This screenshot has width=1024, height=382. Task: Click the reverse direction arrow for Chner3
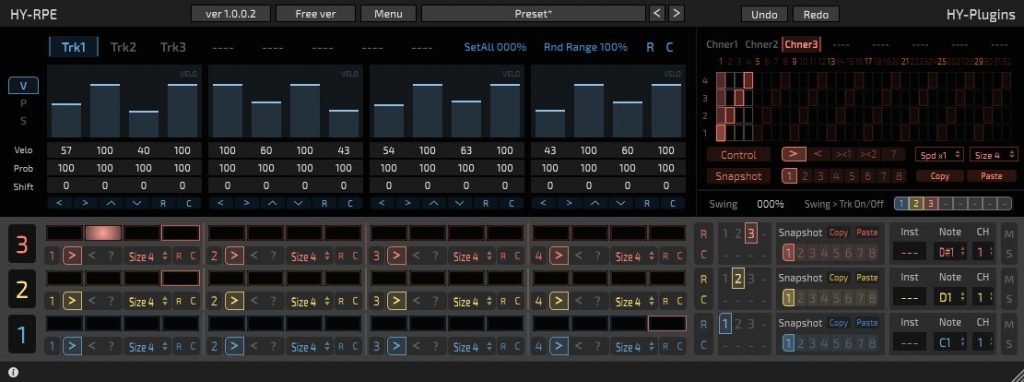(x=817, y=155)
